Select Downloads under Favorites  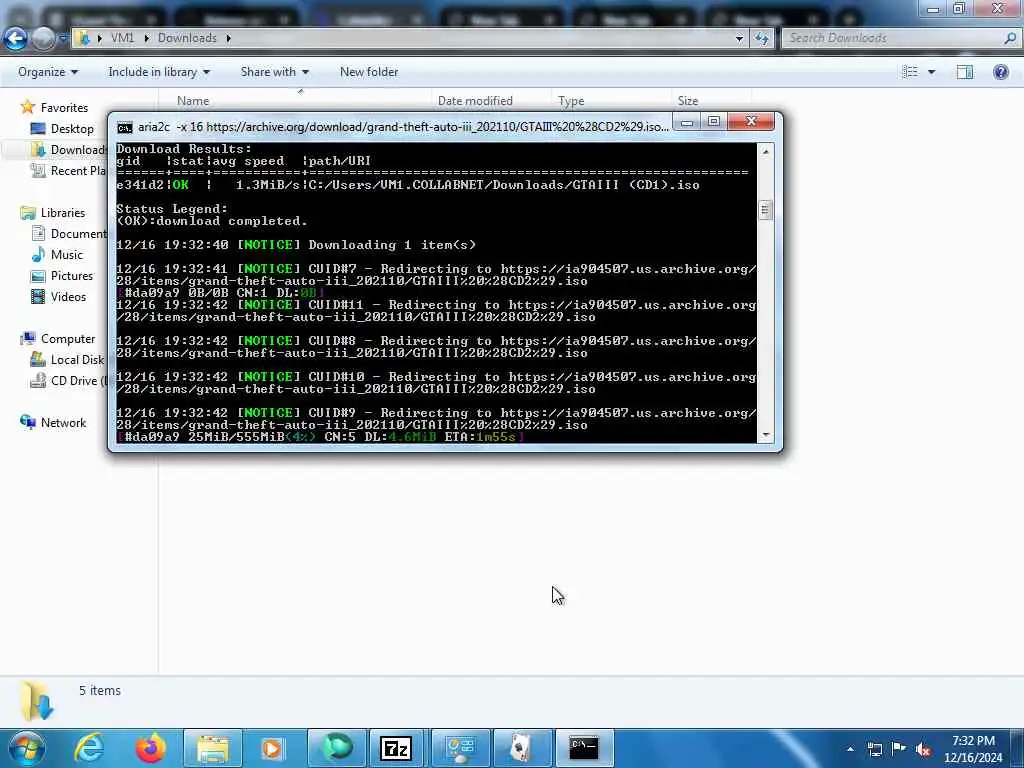69,150
